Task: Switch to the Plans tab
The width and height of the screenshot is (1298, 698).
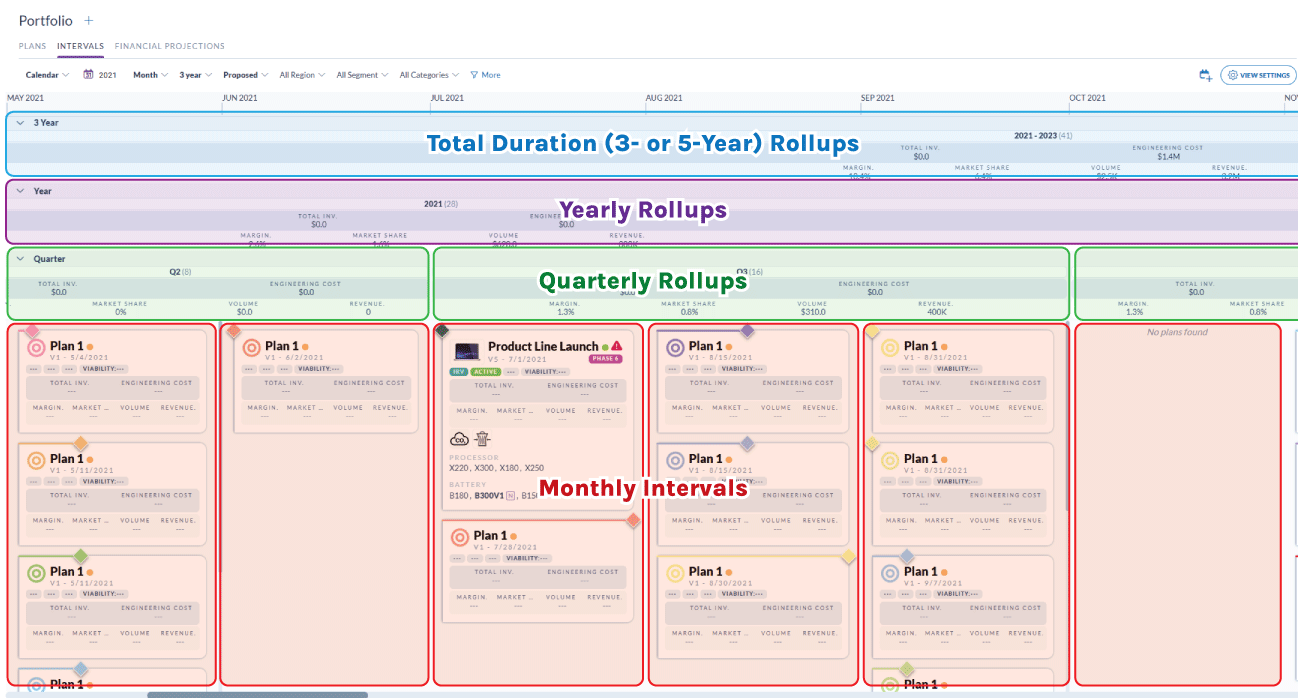Action: point(33,46)
